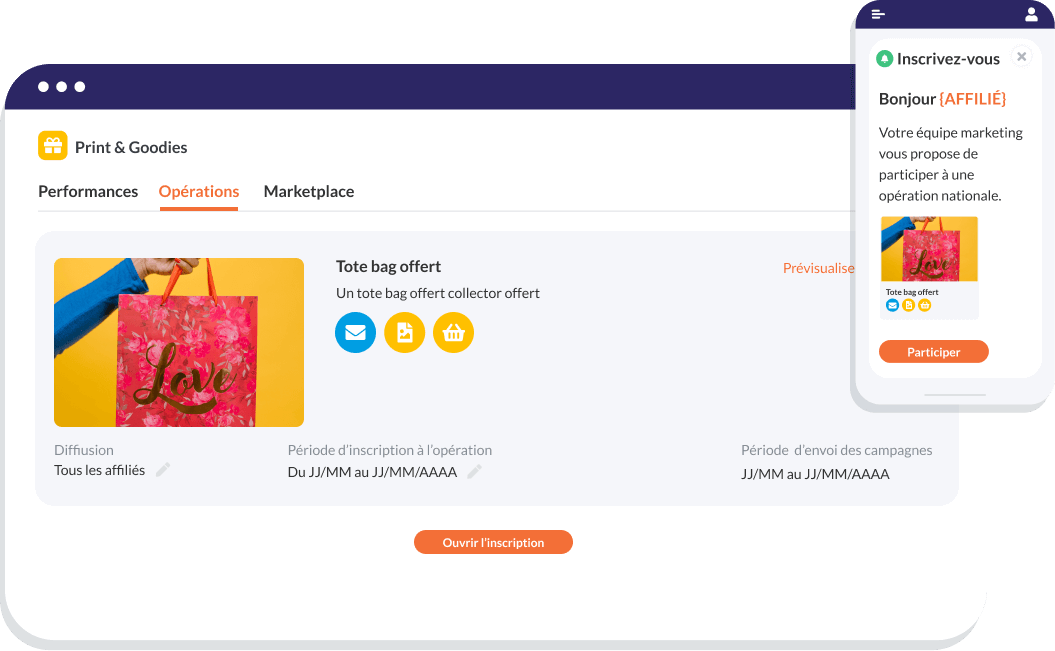The width and height of the screenshot is (1055, 651).
Task: Click the blue email envelope icon
Action: click(355, 332)
